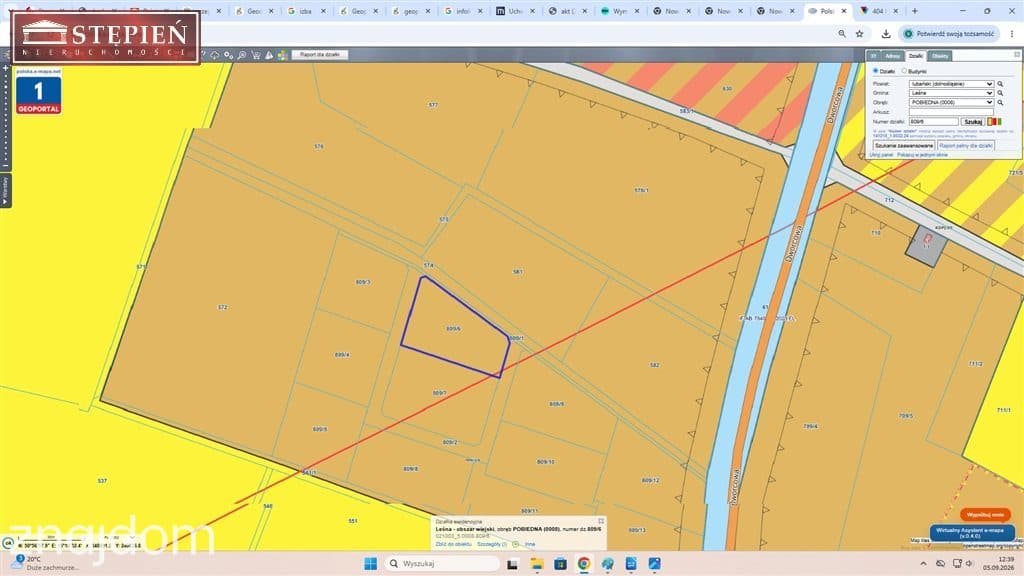Viewport: 1024px width, 576px height.
Task: Expand the Powiat dropdown
Action: pos(952,84)
